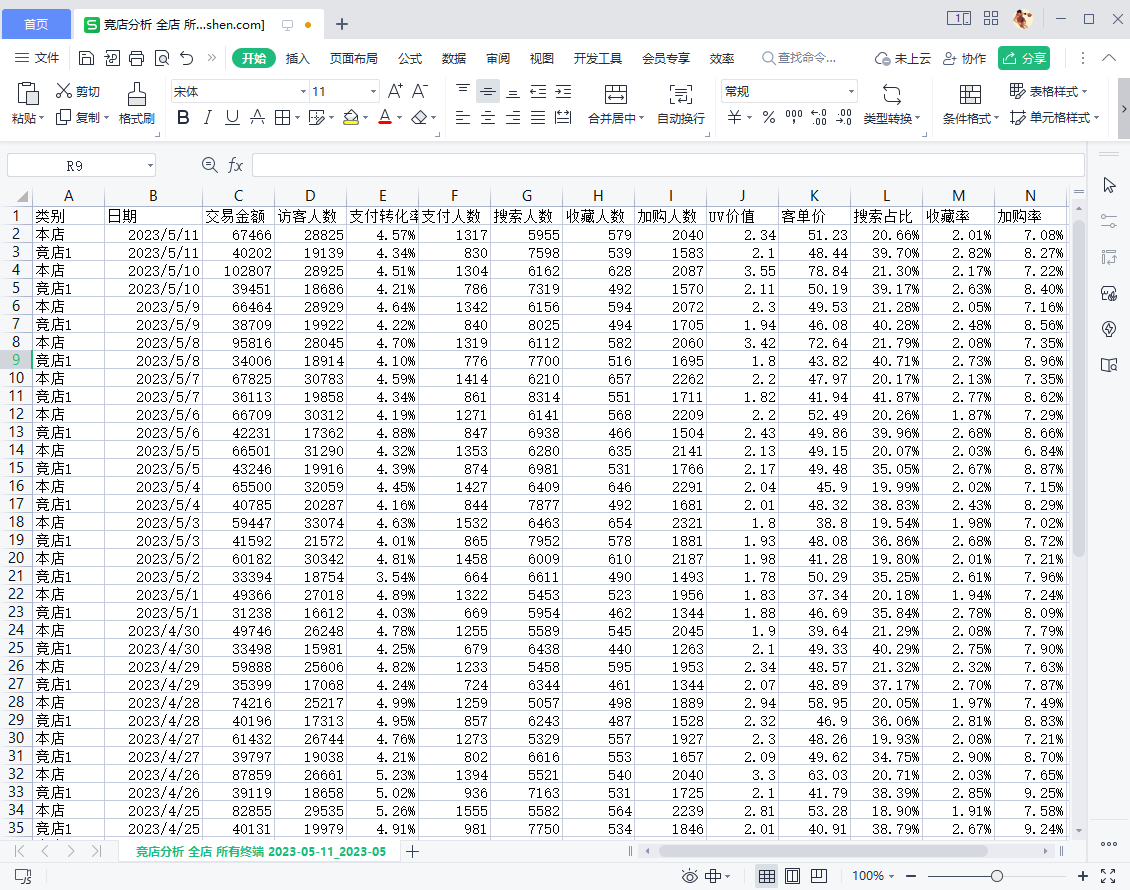The height and width of the screenshot is (890, 1130).
Task: Click the Print icon in quick toolbar
Action: click(137, 58)
